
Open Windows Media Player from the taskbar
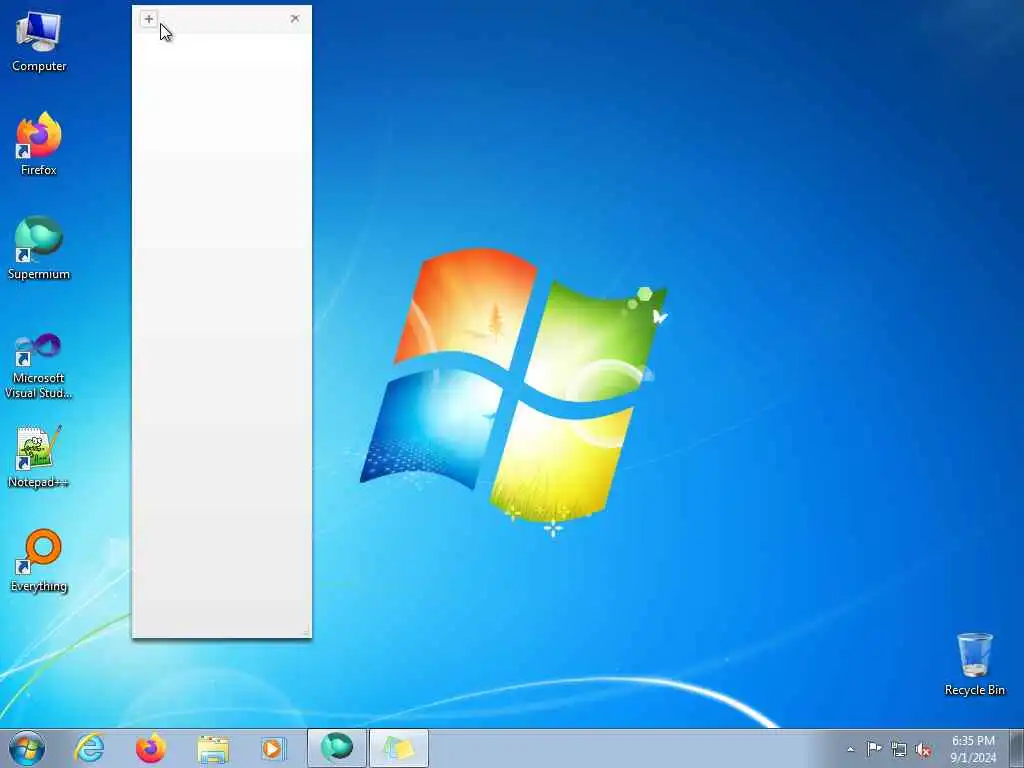point(273,748)
